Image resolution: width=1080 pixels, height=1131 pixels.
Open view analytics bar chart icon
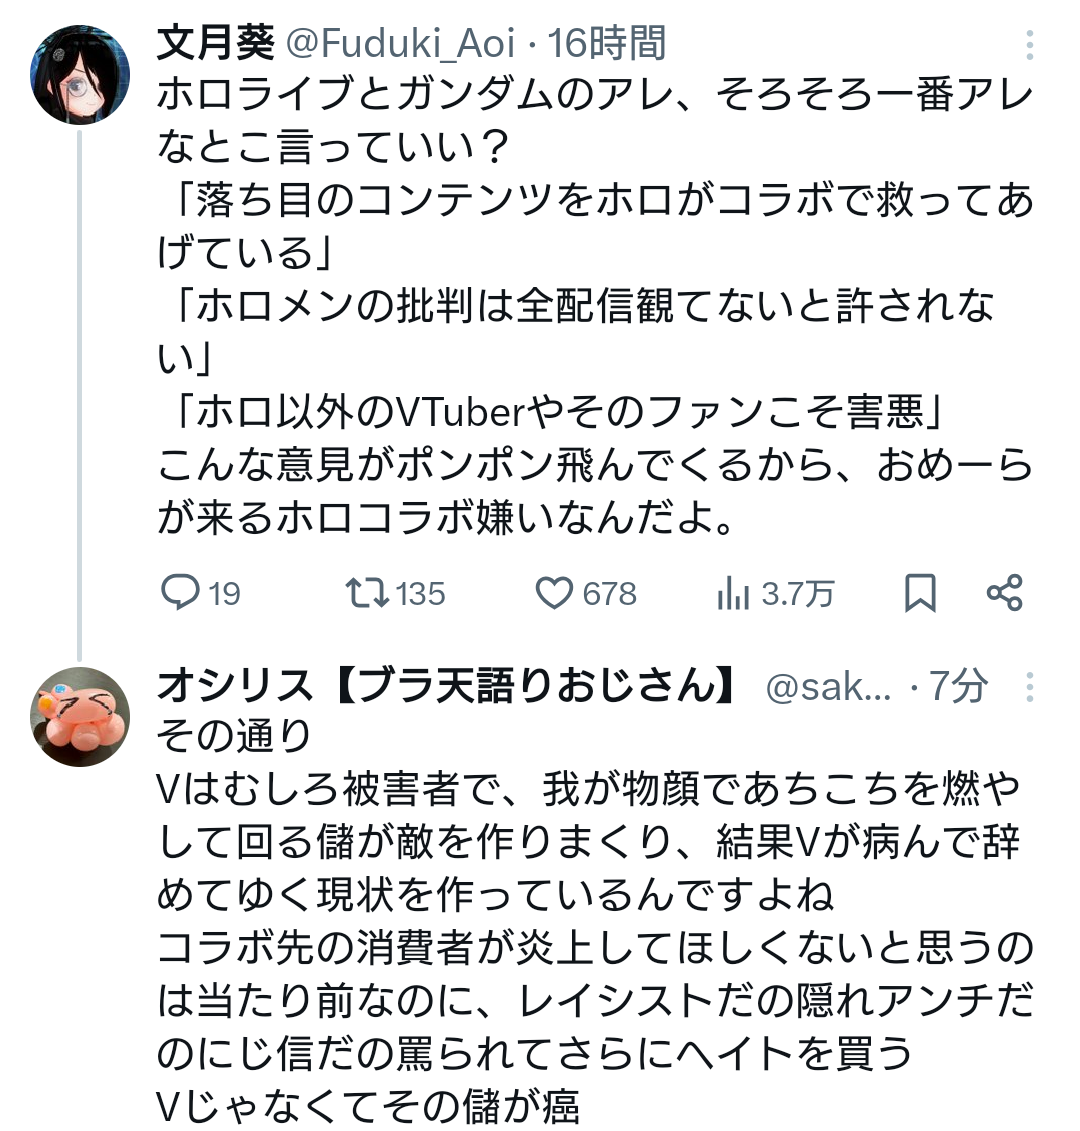tap(733, 594)
